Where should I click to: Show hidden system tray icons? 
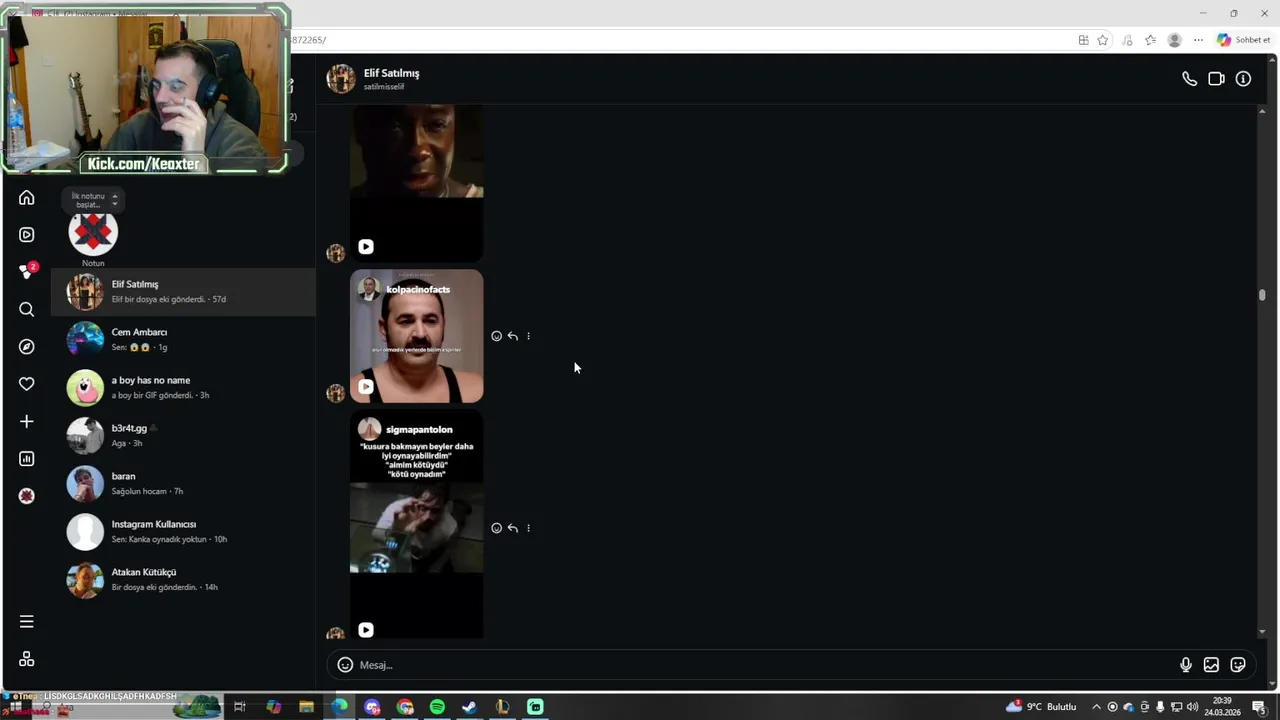(1096, 707)
